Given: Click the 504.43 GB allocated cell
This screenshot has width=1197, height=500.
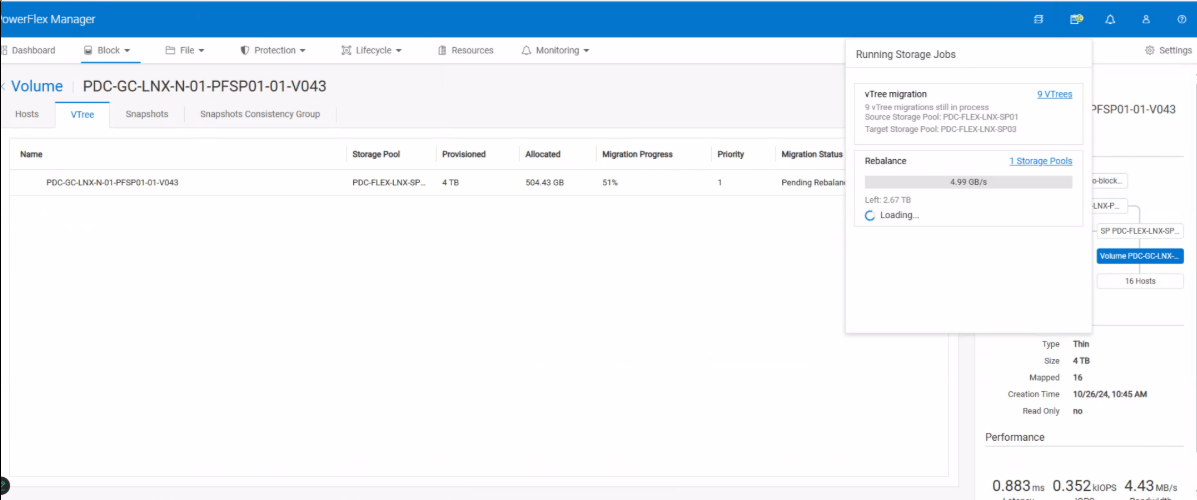Looking at the screenshot, I should pos(545,183).
